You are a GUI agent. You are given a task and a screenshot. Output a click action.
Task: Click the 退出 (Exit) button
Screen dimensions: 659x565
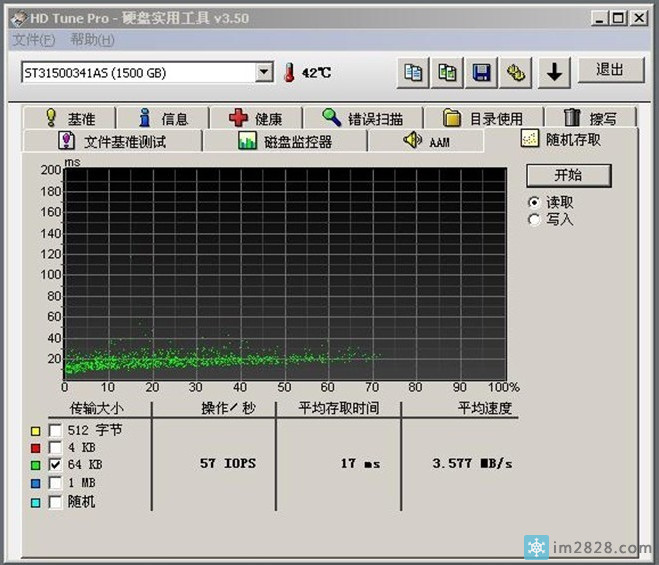609,70
